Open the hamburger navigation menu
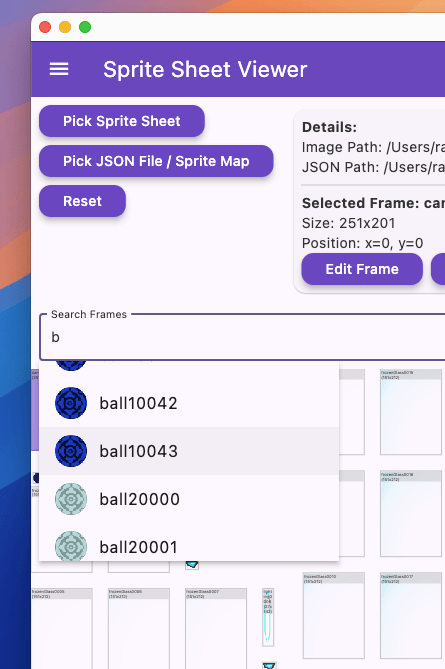 point(59,69)
